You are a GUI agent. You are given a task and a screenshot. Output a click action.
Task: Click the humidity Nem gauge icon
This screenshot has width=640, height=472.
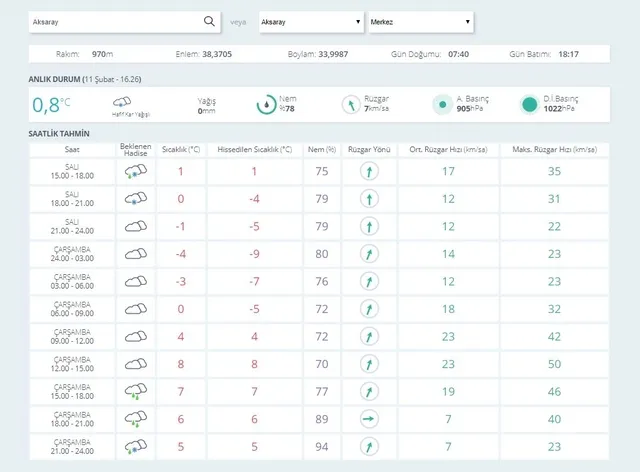[267, 105]
